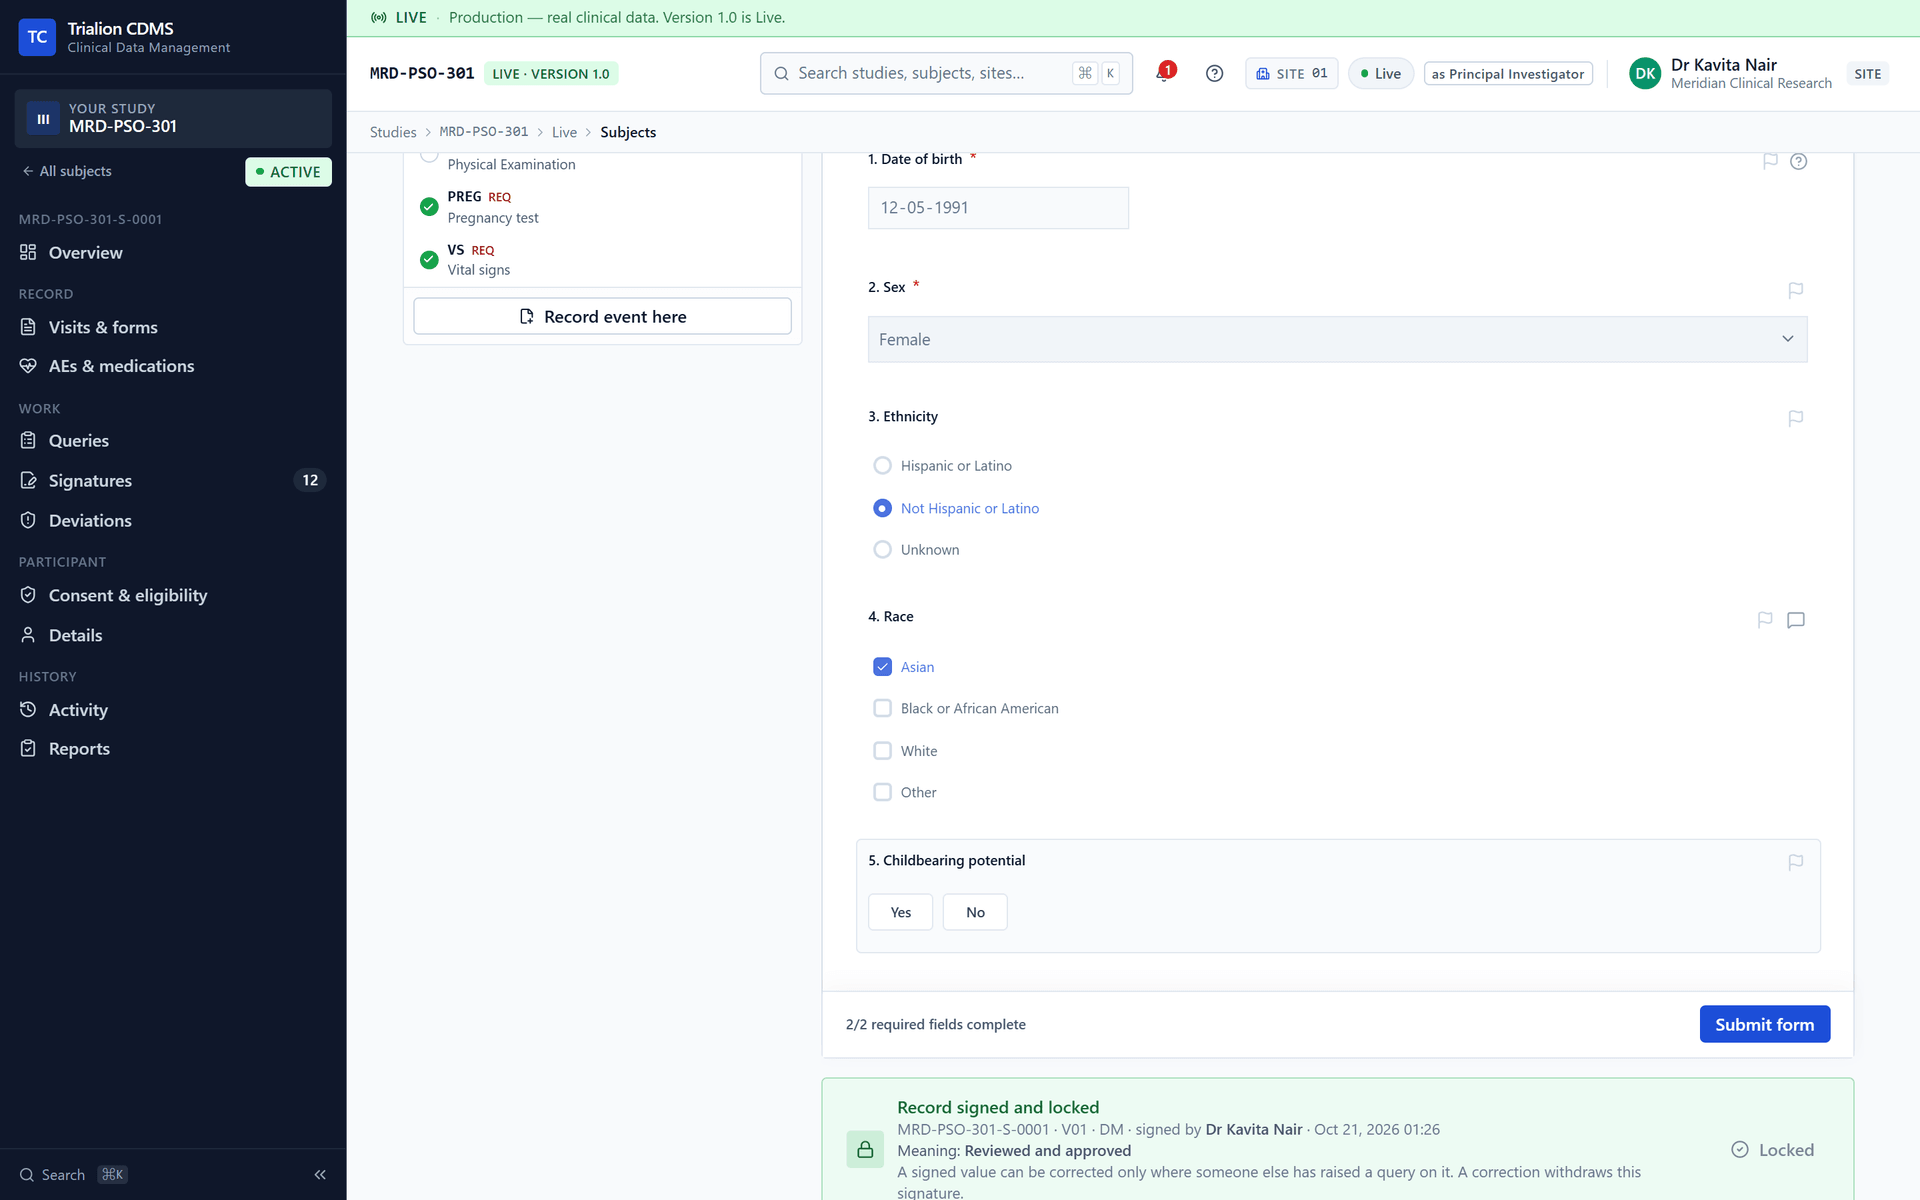Open the Live environment selector
1920x1200 pixels.
(x=1380, y=73)
